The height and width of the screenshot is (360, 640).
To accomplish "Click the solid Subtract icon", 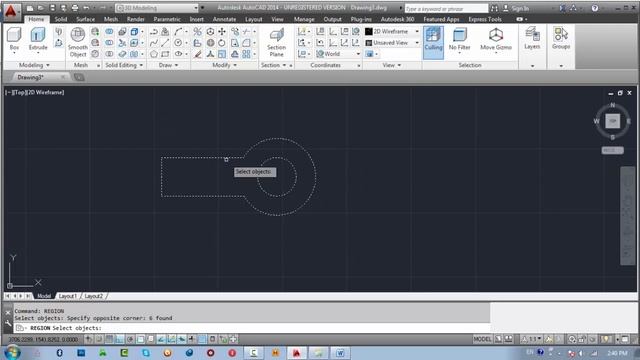I will coord(109,42).
